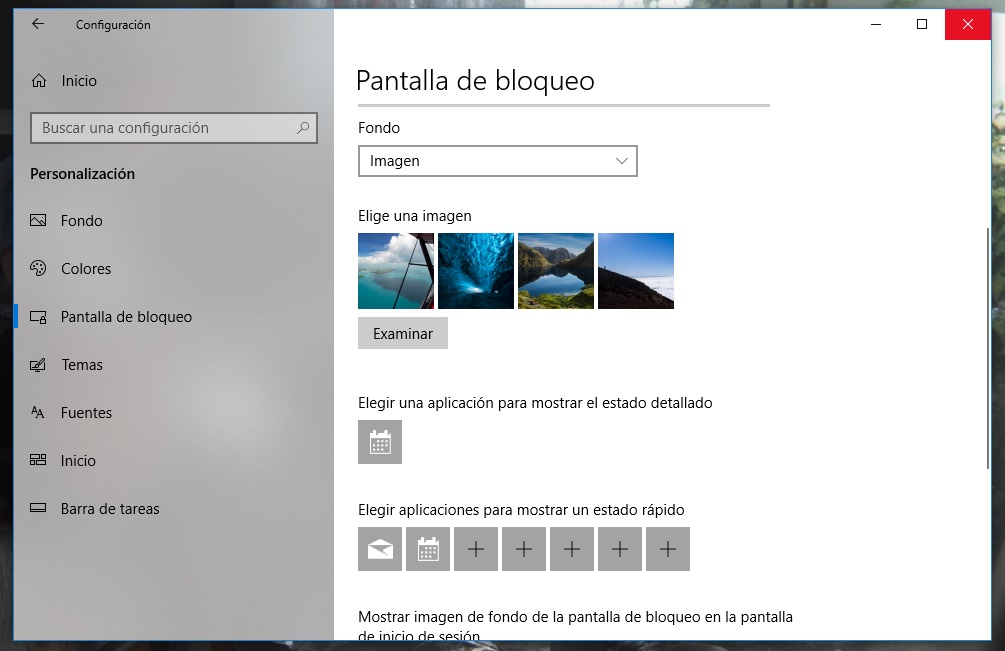Open the Inicio settings section
The width and height of the screenshot is (1005, 651).
80,461
